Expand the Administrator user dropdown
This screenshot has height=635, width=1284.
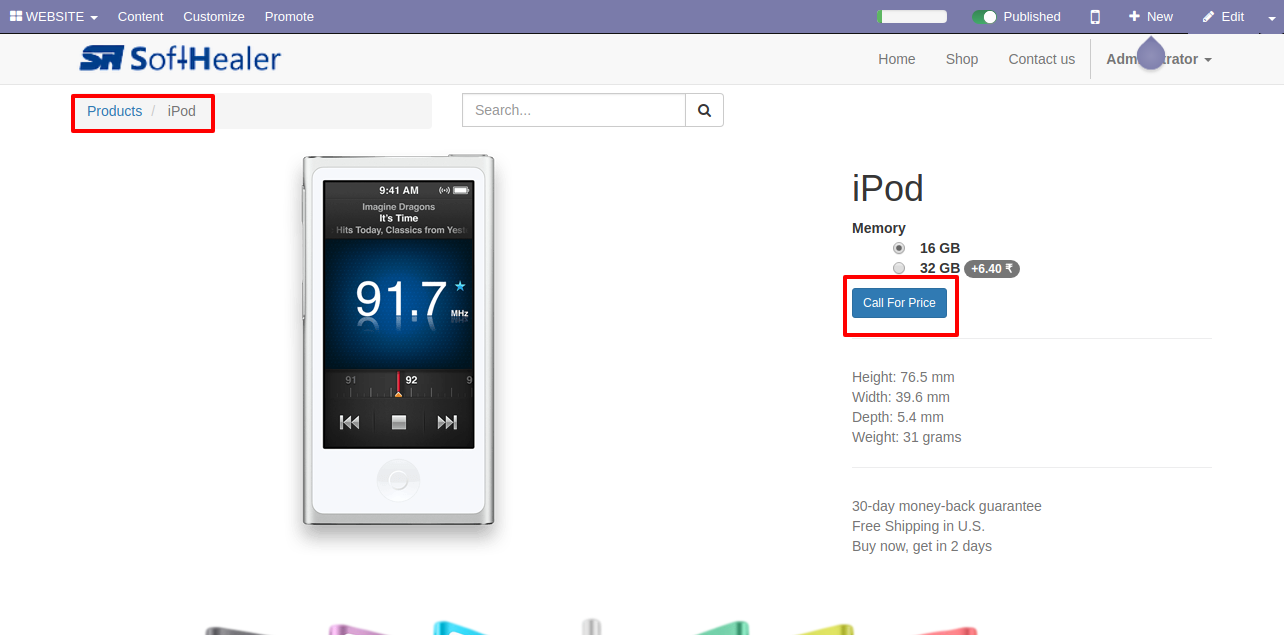1159,59
